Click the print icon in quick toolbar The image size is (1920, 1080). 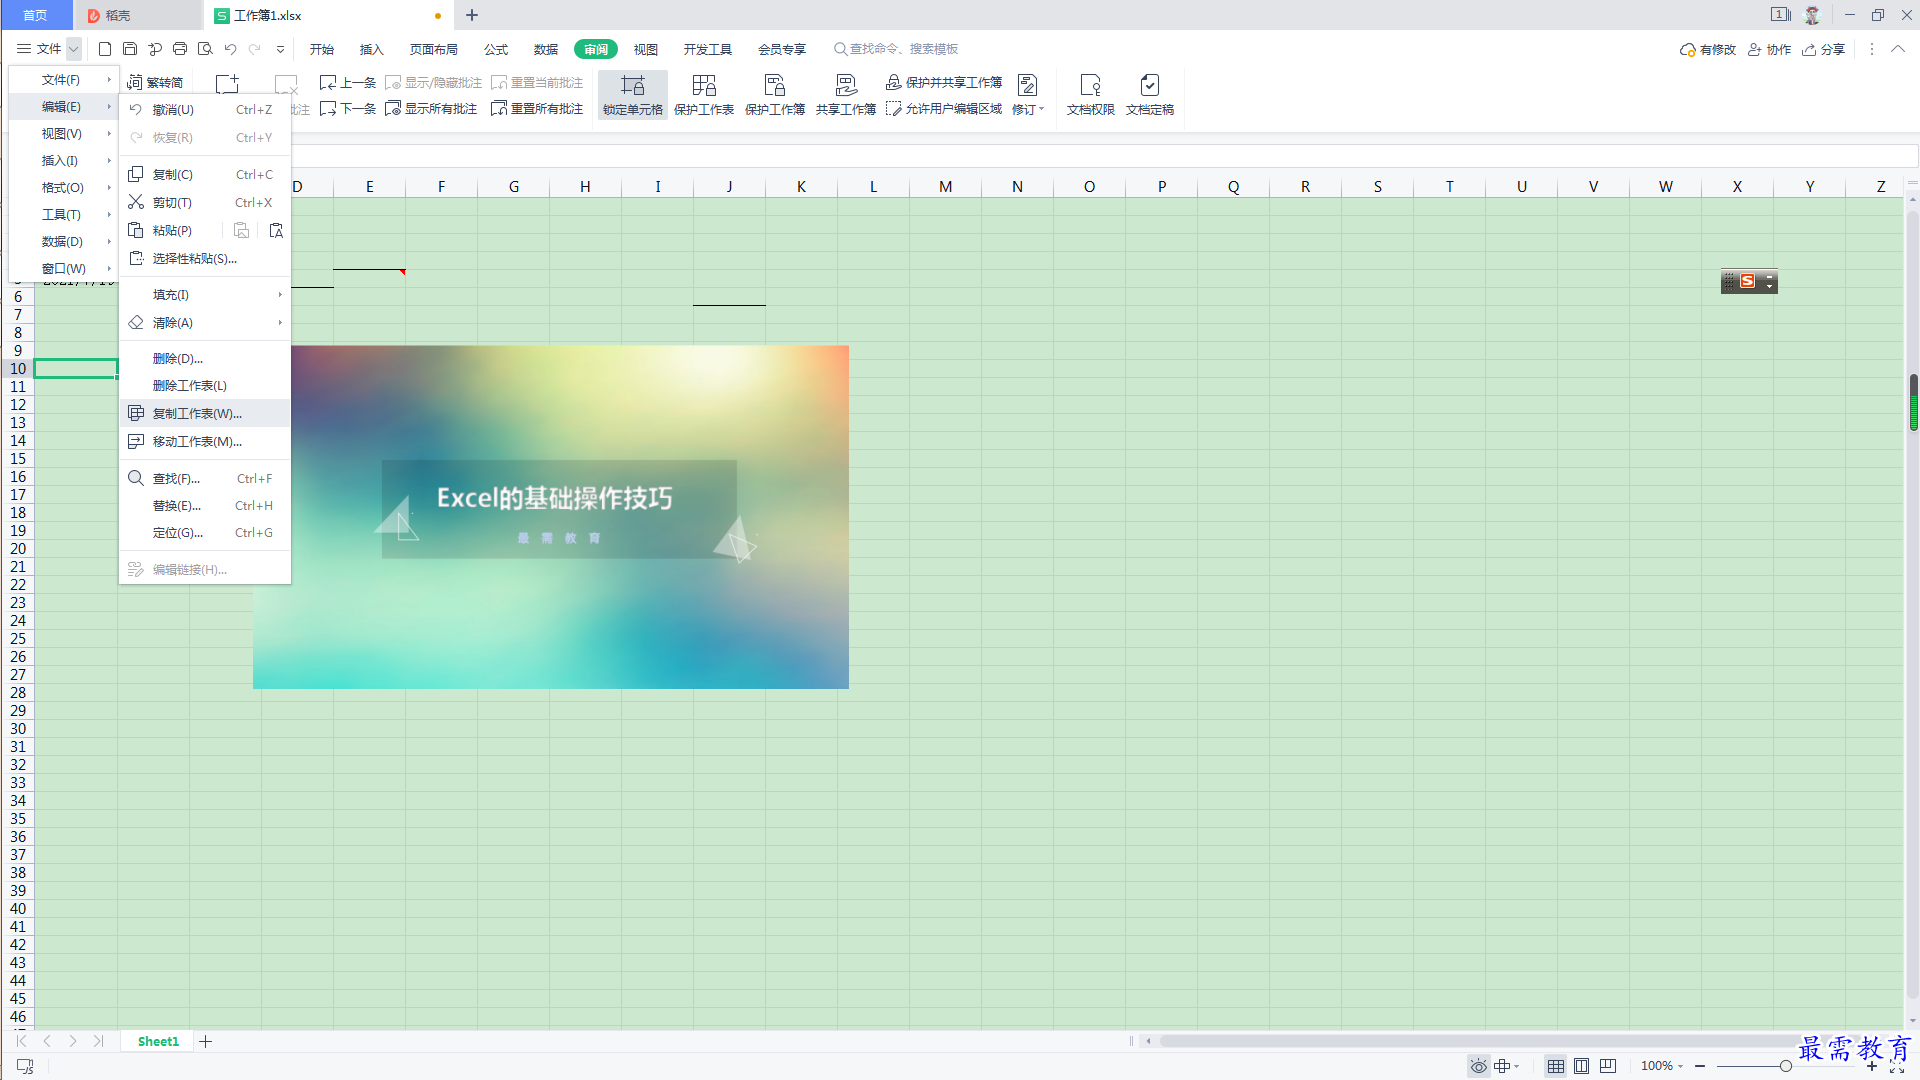click(180, 49)
